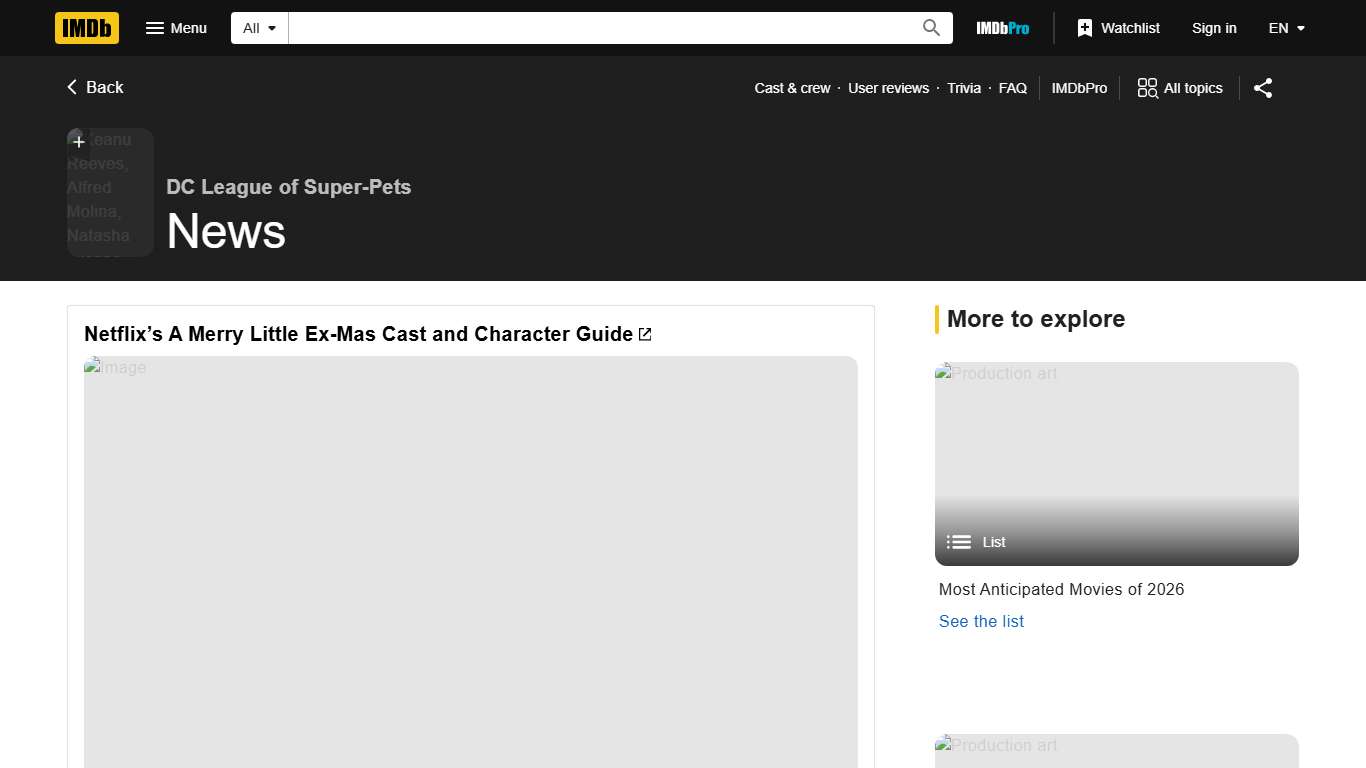Open IMDbPro from the header logo
The height and width of the screenshot is (768, 1366).
click(1002, 28)
